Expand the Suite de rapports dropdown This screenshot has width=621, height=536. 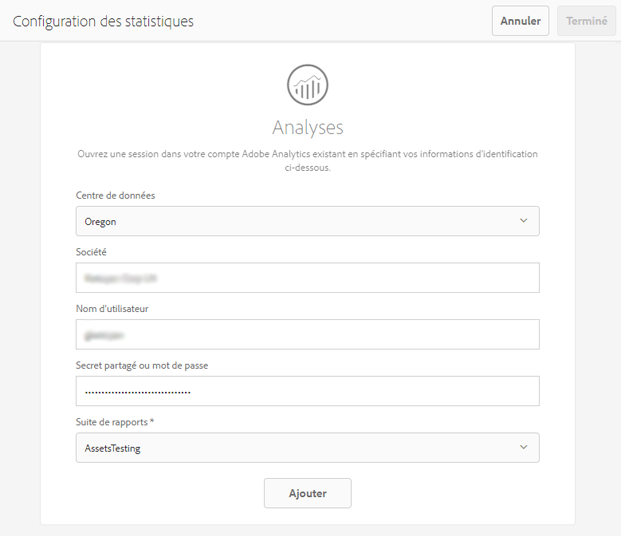(x=307, y=448)
